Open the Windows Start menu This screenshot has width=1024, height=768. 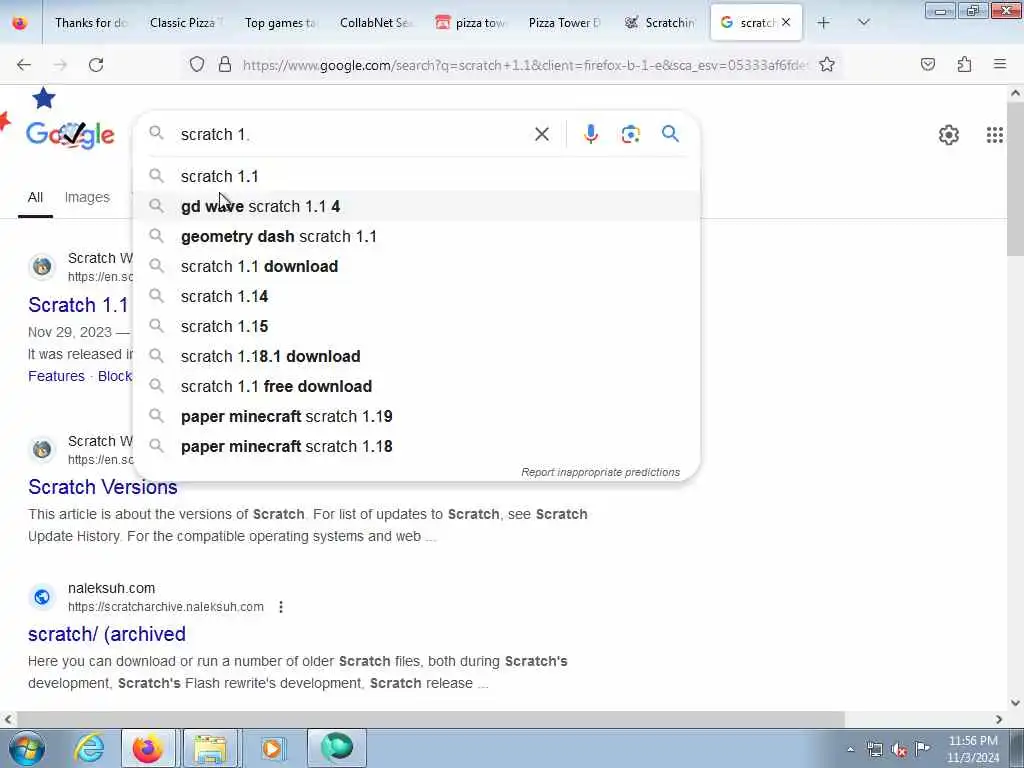(x=26, y=748)
